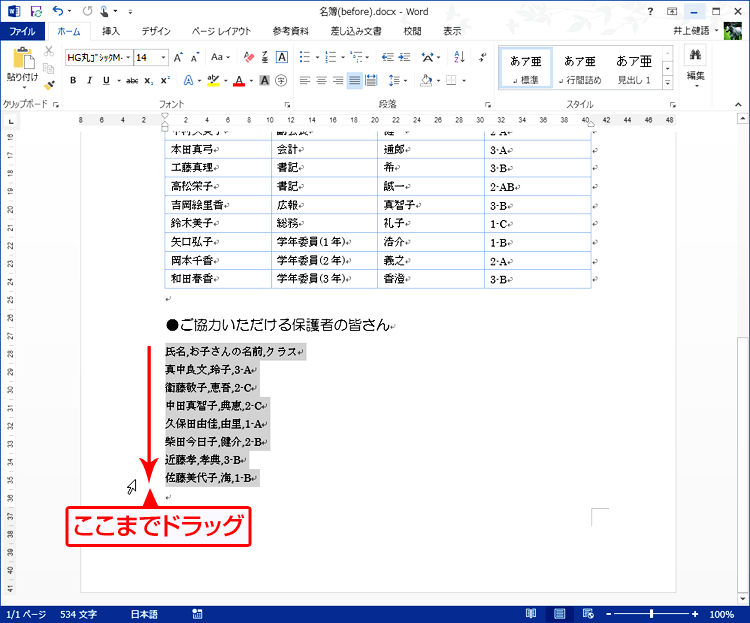
Task: Open the bullets list dropdown arrow
Action: point(317,57)
